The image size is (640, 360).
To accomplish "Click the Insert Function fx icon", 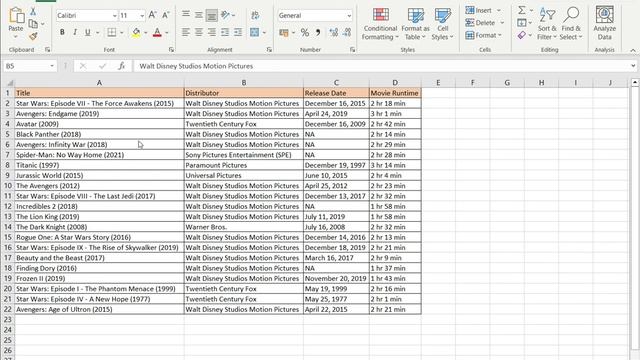I will click(121, 66).
